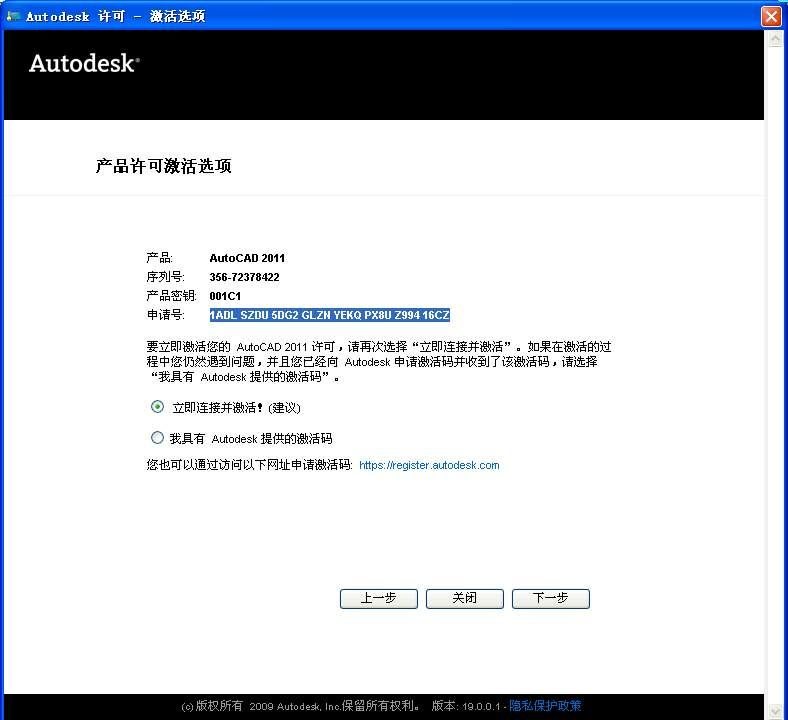Click the heading 产品许可激活选项
The width and height of the screenshot is (788, 720).
(x=163, y=166)
